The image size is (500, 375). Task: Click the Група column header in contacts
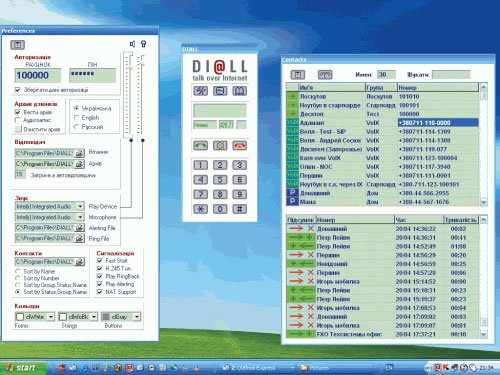pyautogui.click(x=381, y=88)
